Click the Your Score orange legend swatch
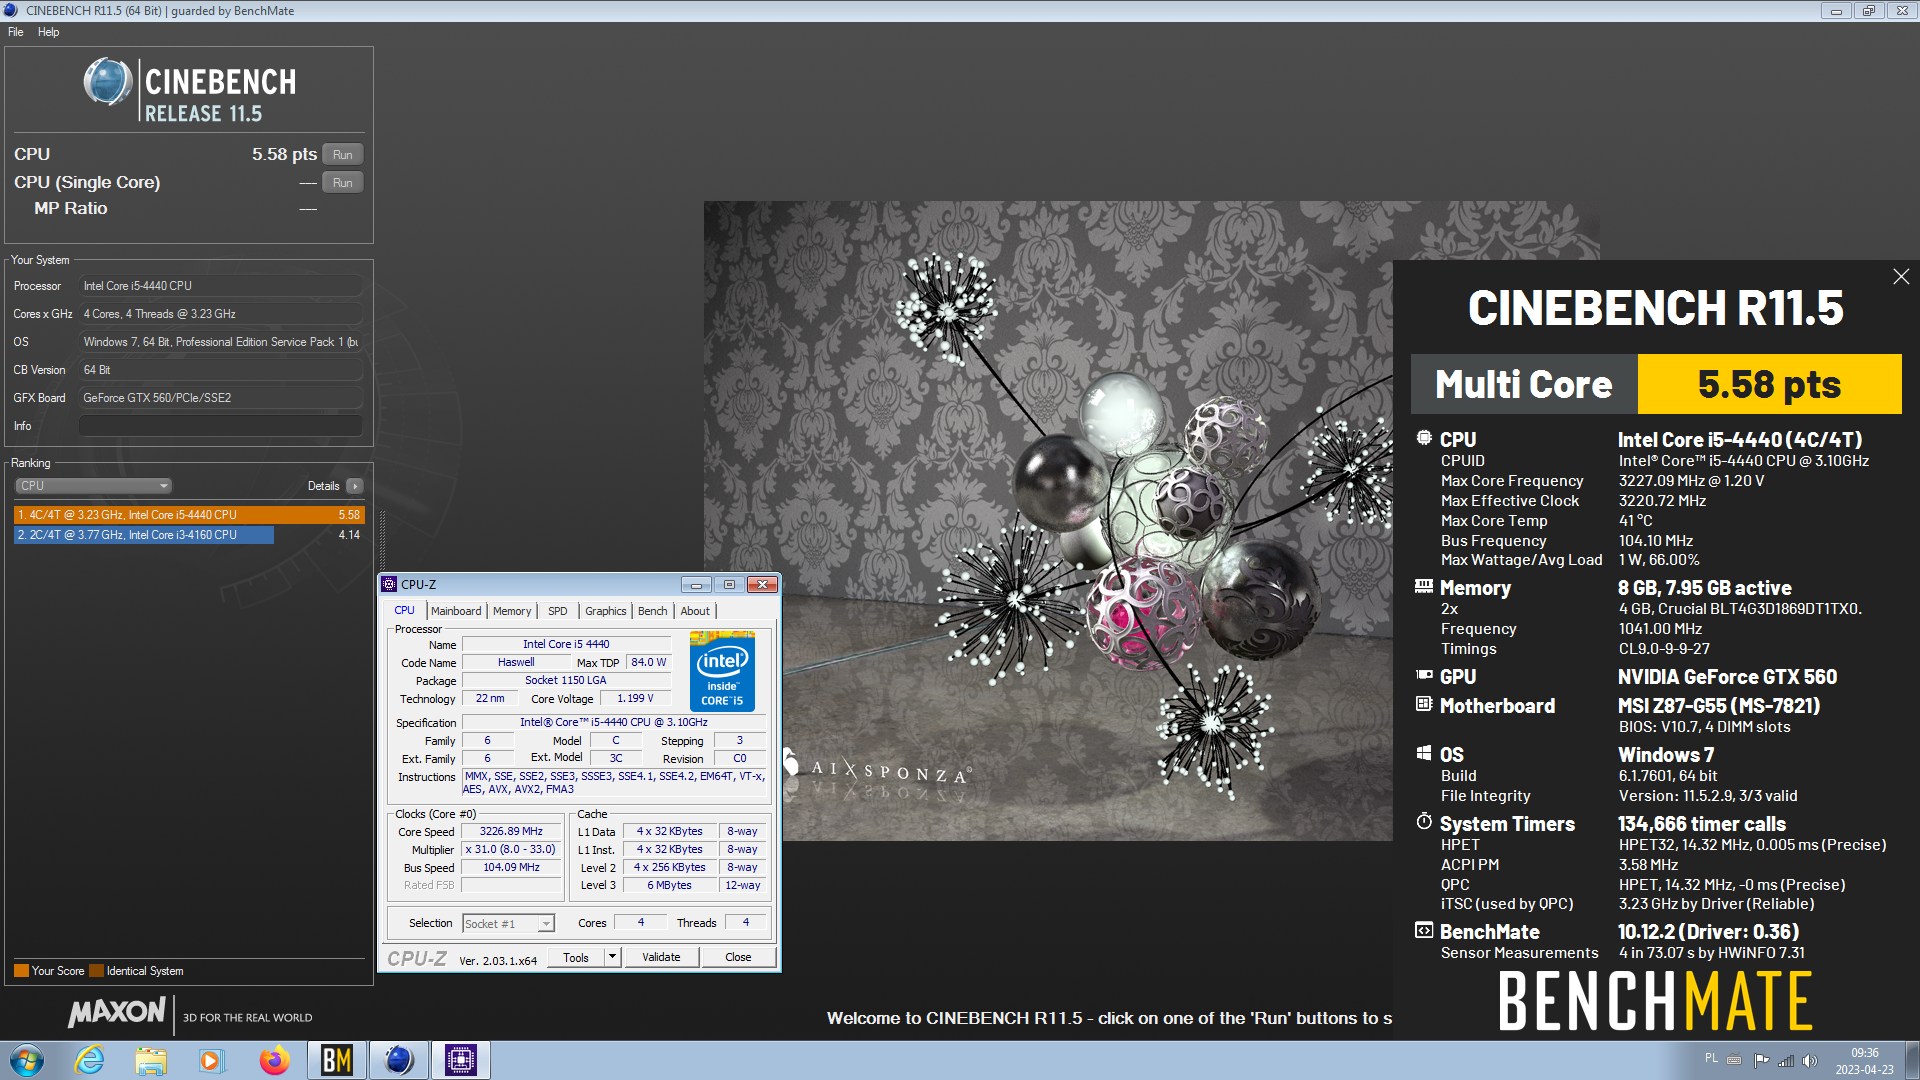 [x=21, y=971]
